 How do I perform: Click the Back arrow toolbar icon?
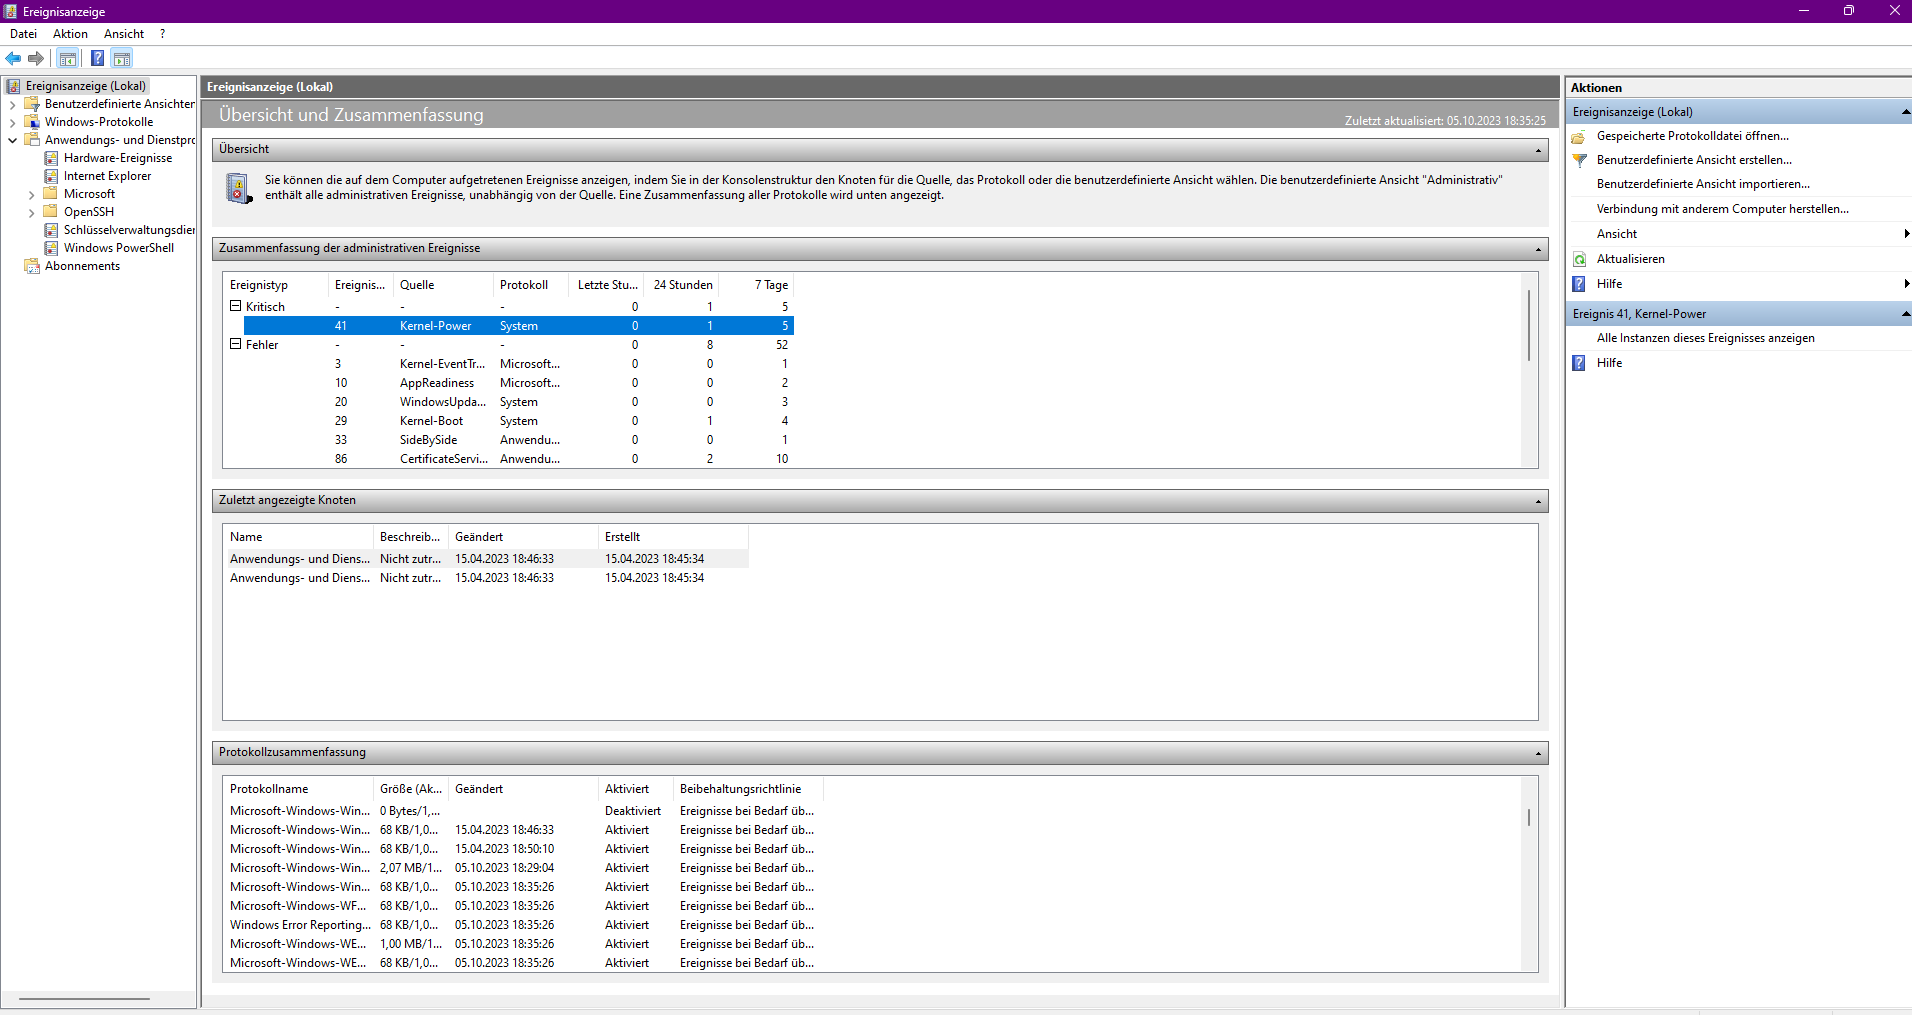click(13, 58)
